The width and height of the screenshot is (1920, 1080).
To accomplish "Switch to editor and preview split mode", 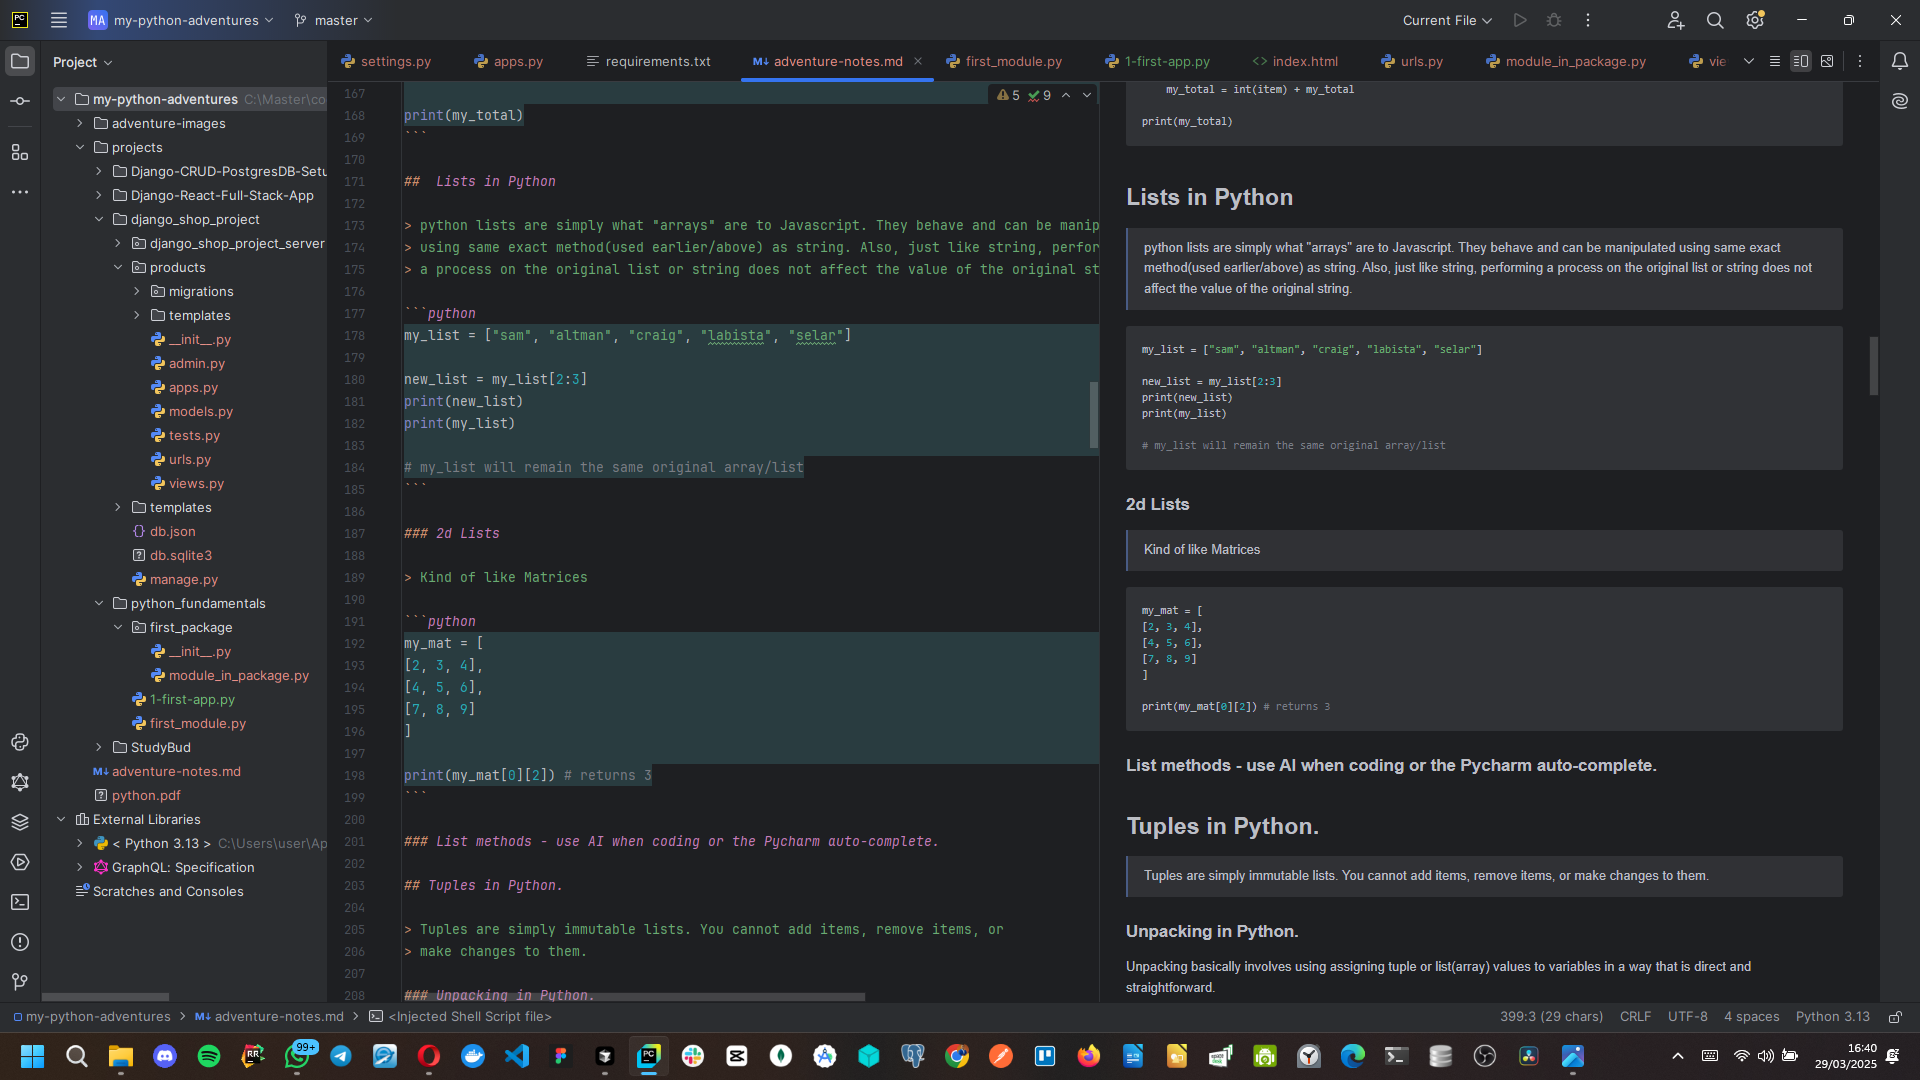I will click(x=1801, y=61).
